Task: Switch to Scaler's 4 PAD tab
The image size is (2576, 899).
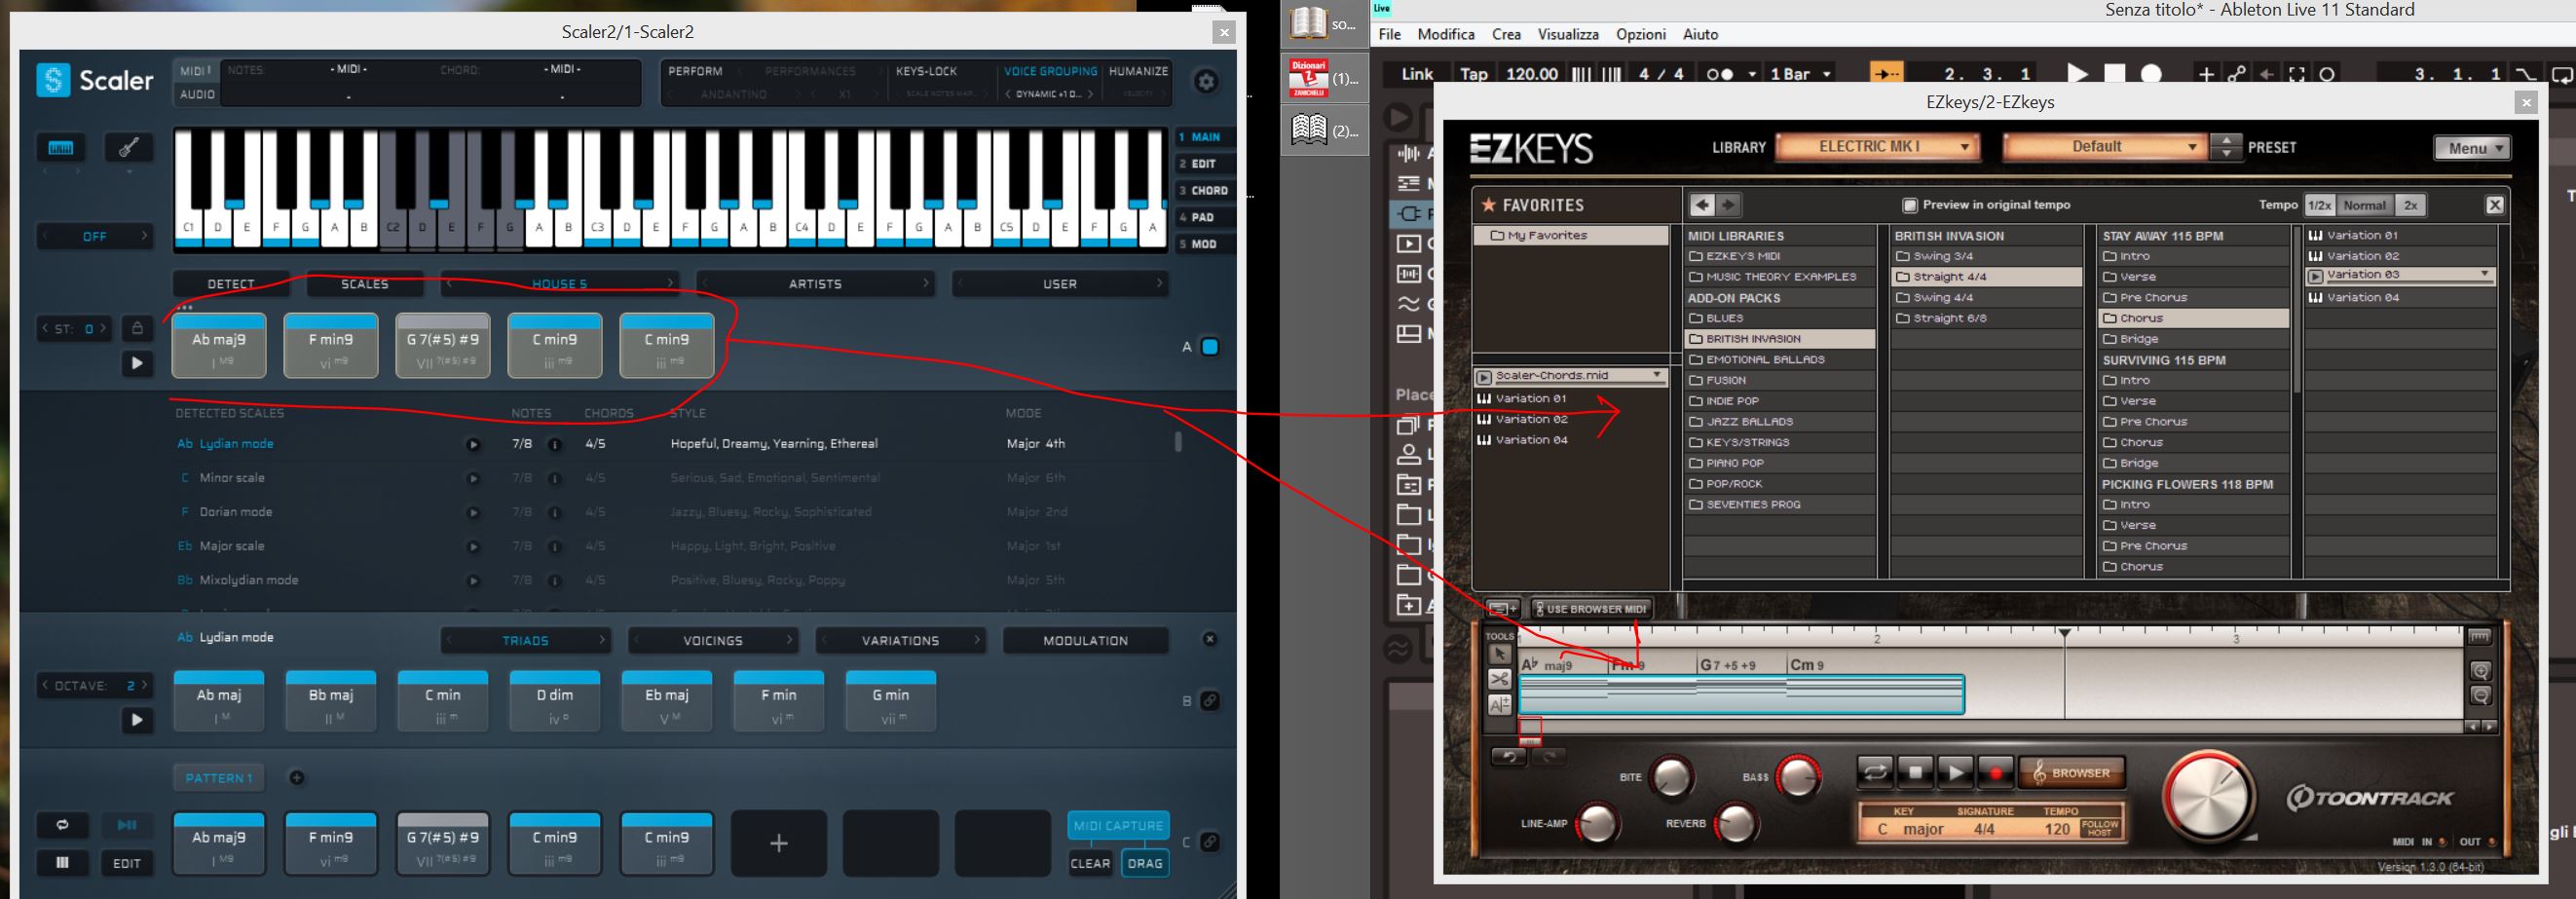Action: coord(1204,217)
